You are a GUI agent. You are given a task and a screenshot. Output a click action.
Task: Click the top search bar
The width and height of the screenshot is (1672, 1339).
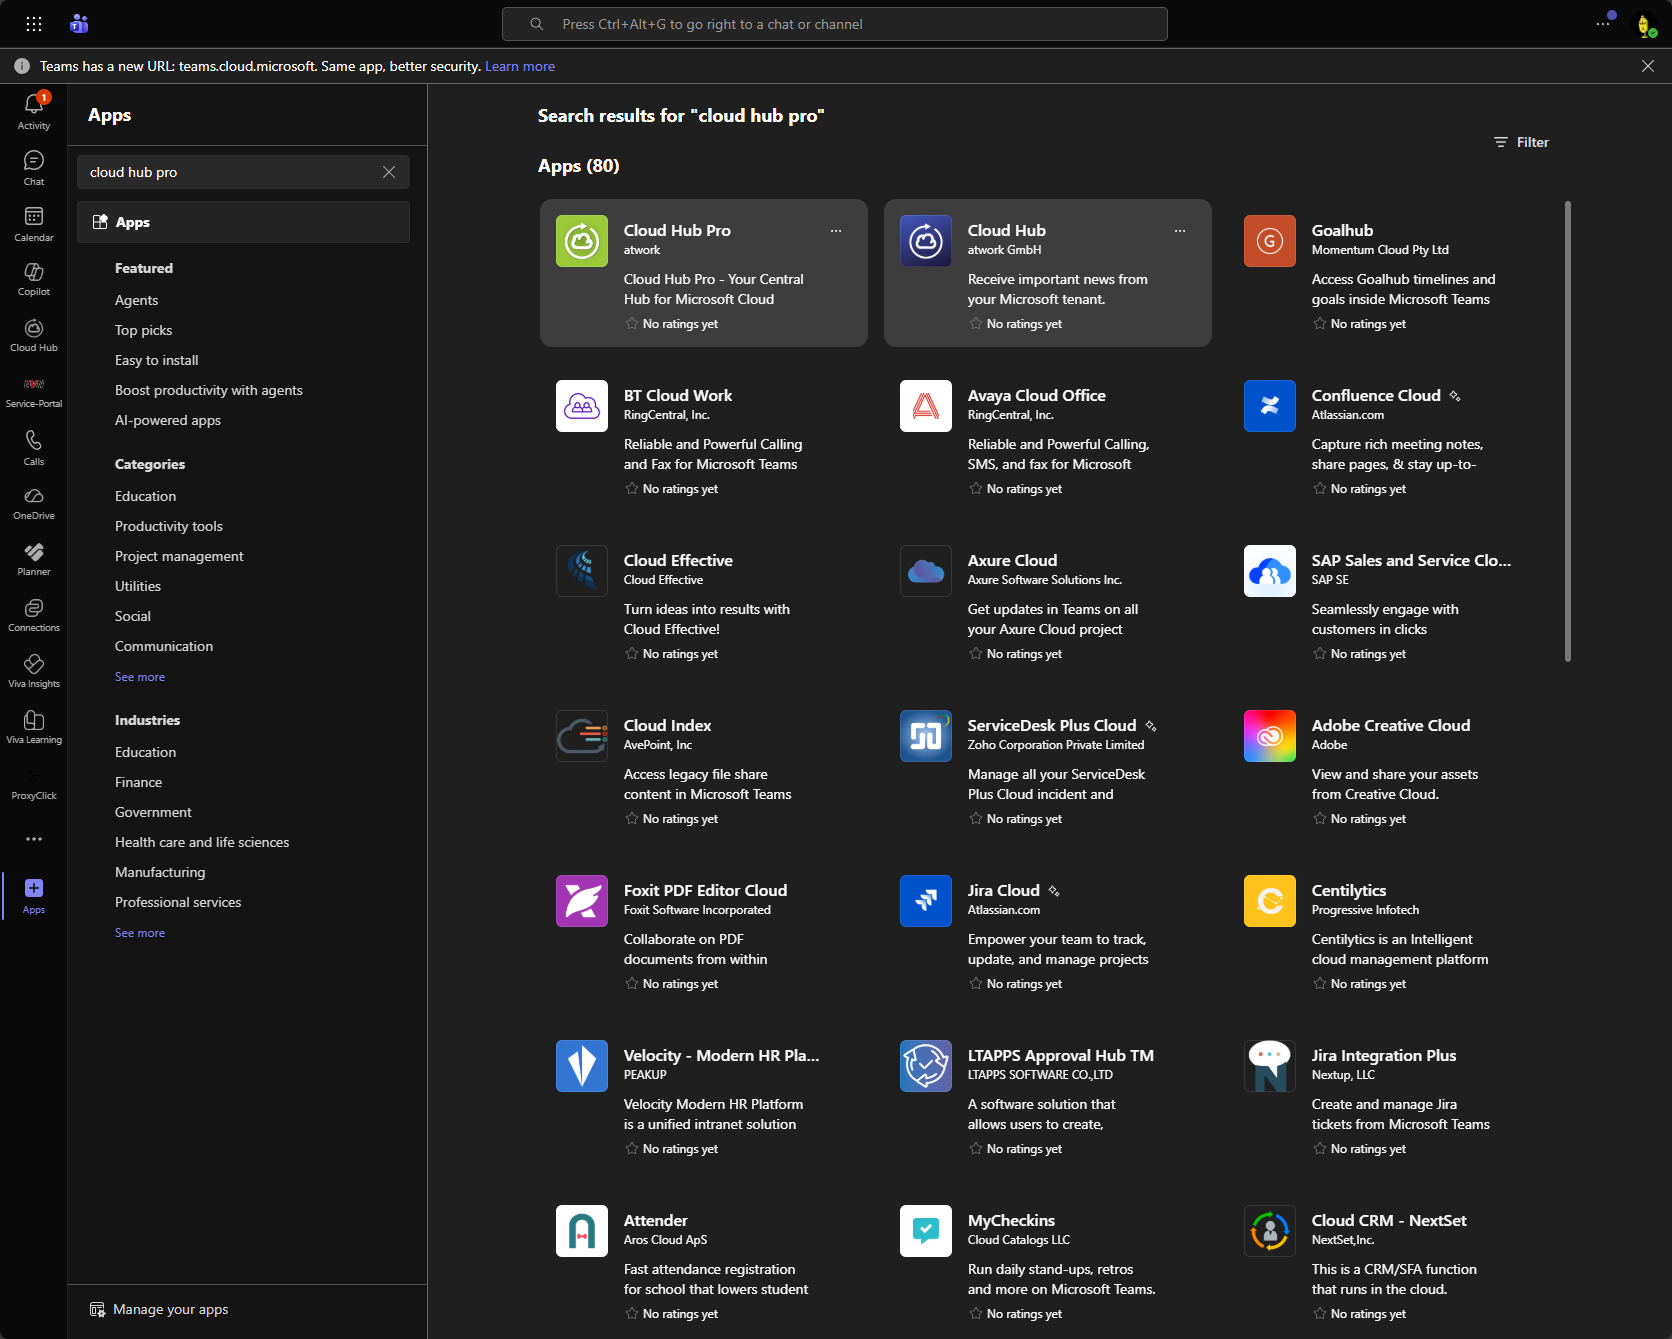pyautogui.click(x=835, y=24)
